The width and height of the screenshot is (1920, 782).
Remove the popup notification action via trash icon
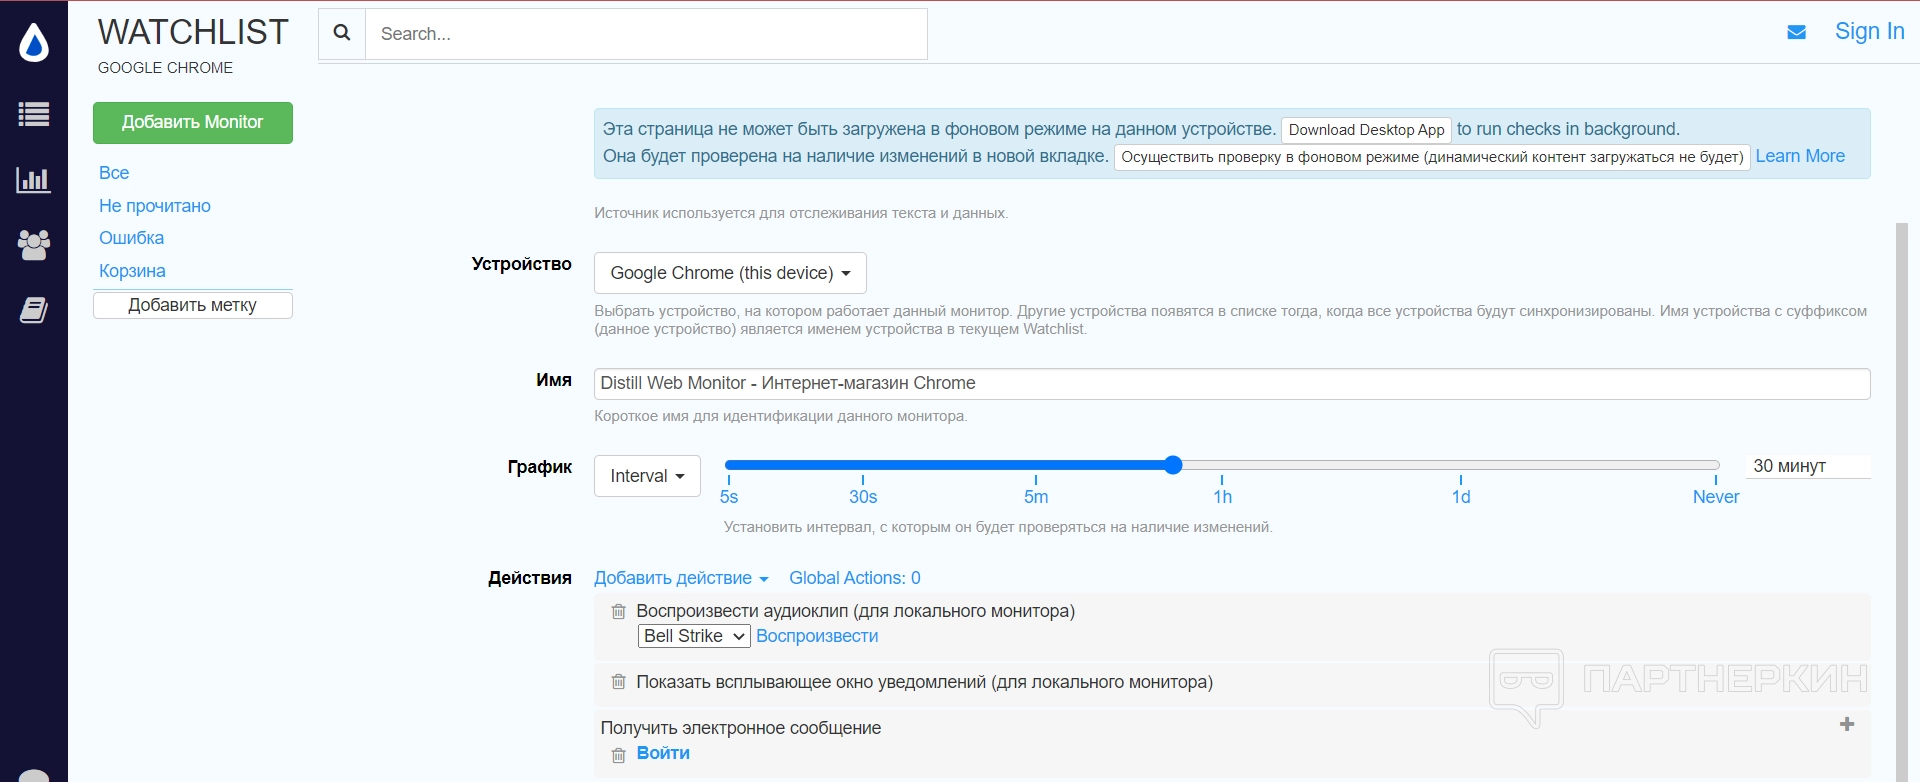[619, 682]
